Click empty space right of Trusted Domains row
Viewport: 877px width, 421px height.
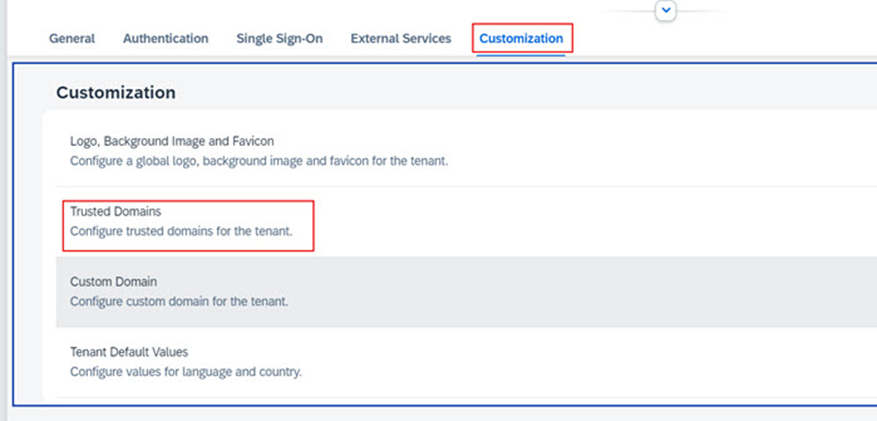(600, 221)
